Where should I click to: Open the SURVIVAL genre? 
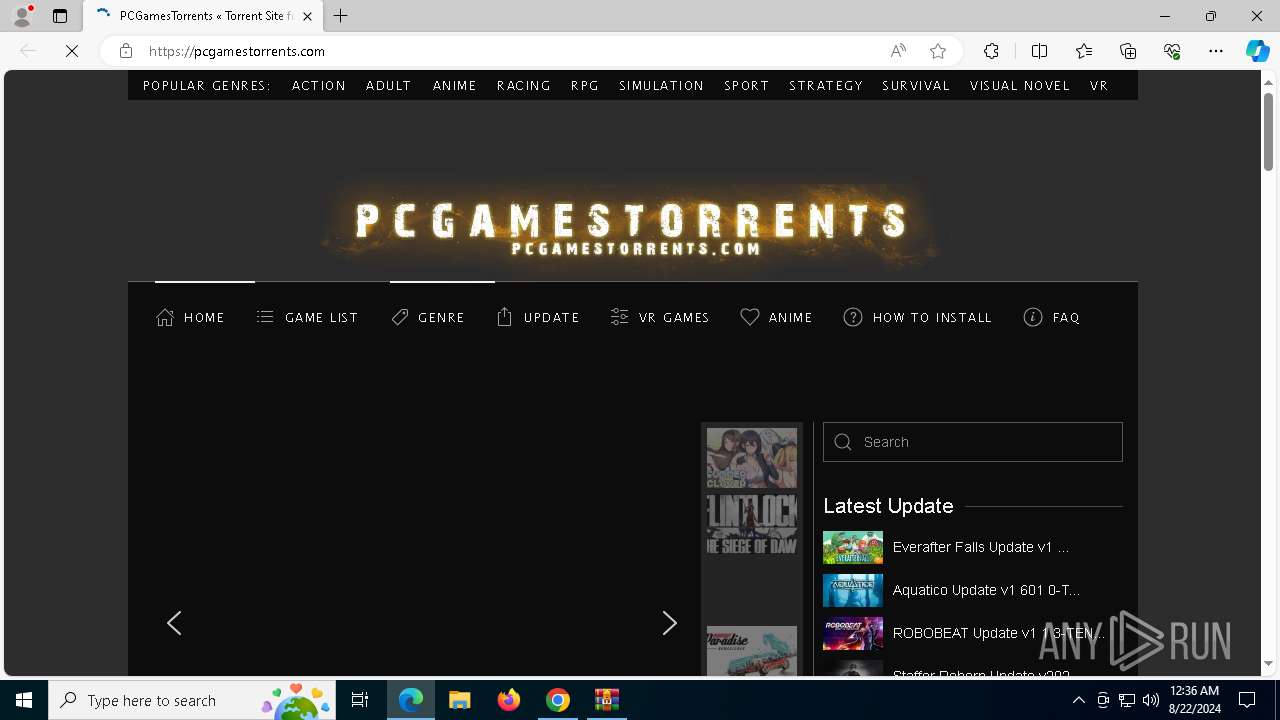tap(916, 86)
